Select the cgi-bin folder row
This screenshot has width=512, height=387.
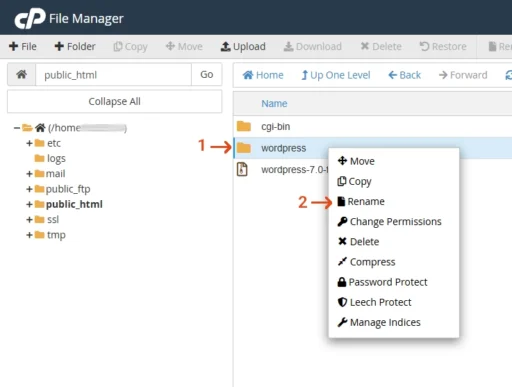373,126
